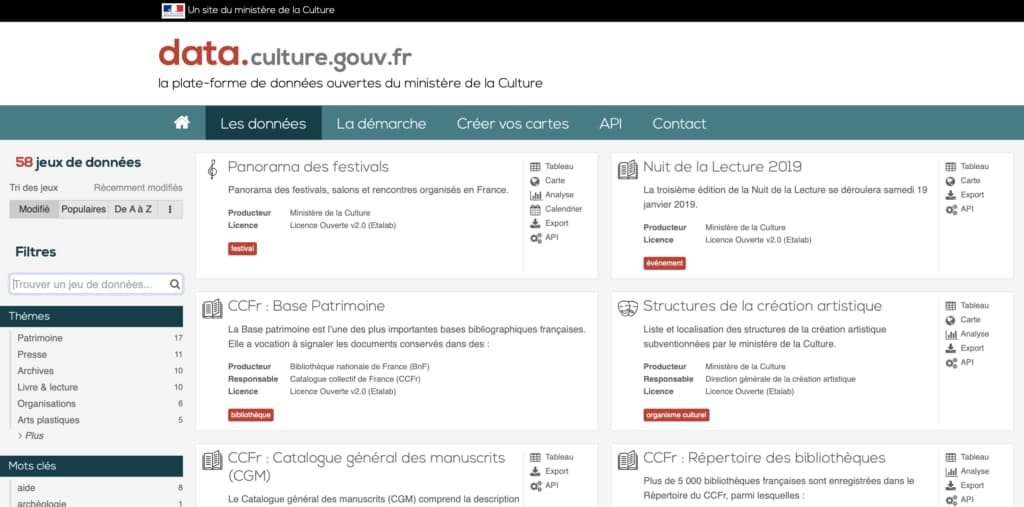Click the red festival tag
This screenshot has width=1024, height=507.
pyautogui.click(x=242, y=249)
